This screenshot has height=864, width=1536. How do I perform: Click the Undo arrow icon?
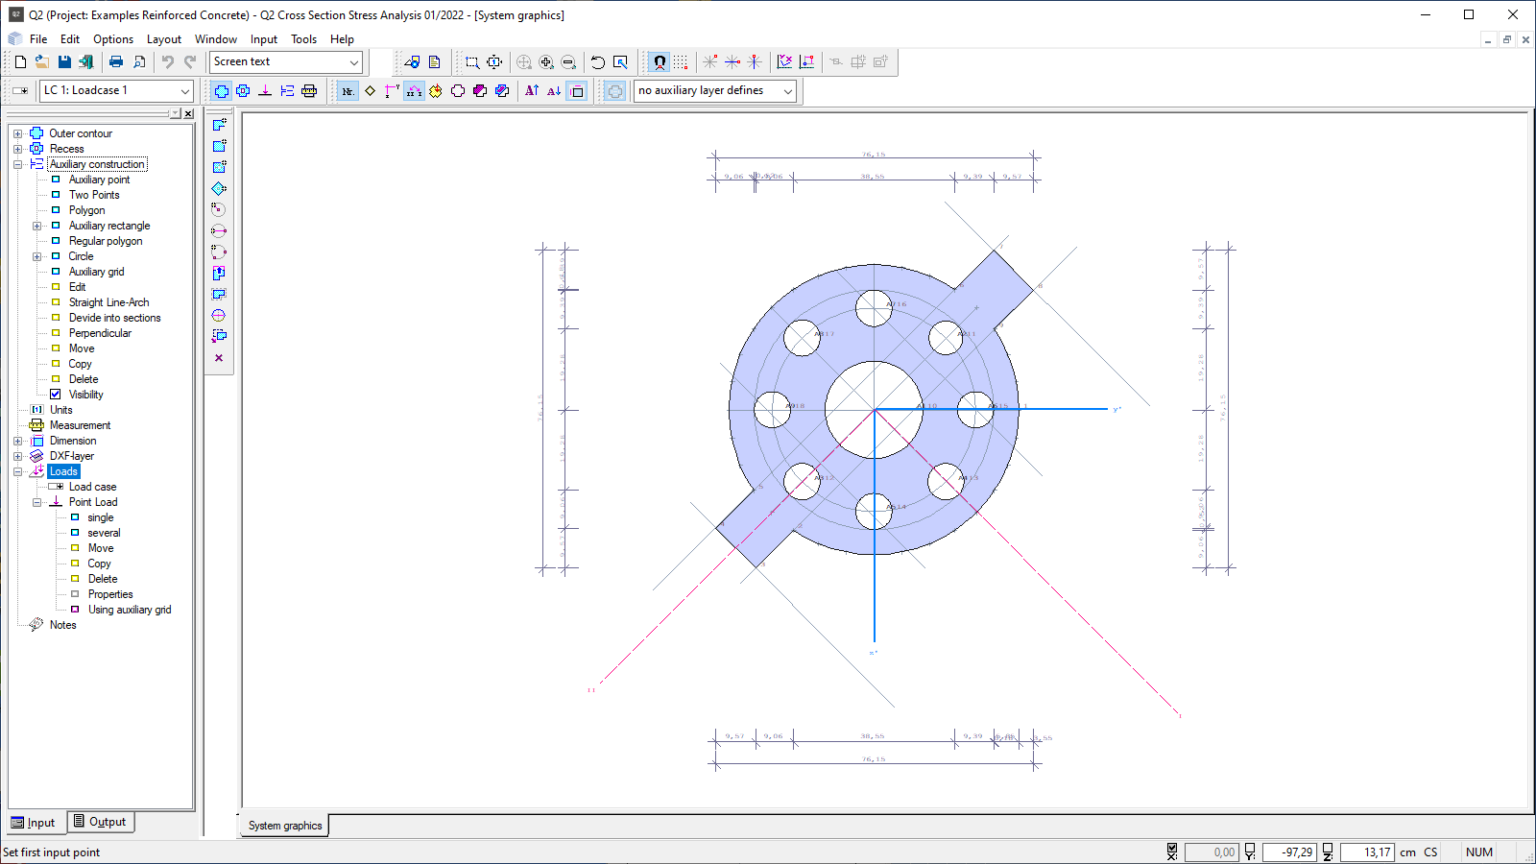click(x=167, y=62)
